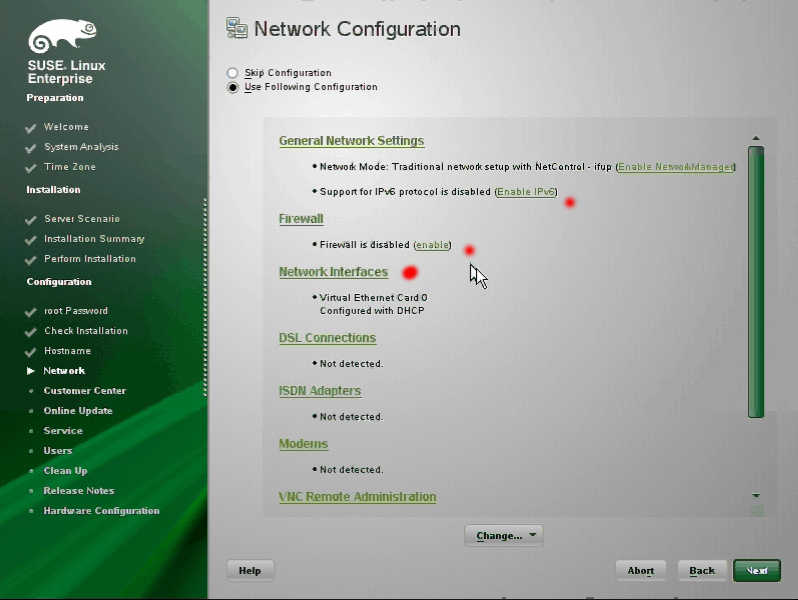Select the Hardware Configuration step
The height and width of the screenshot is (600, 798).
[x=101, y=510]
